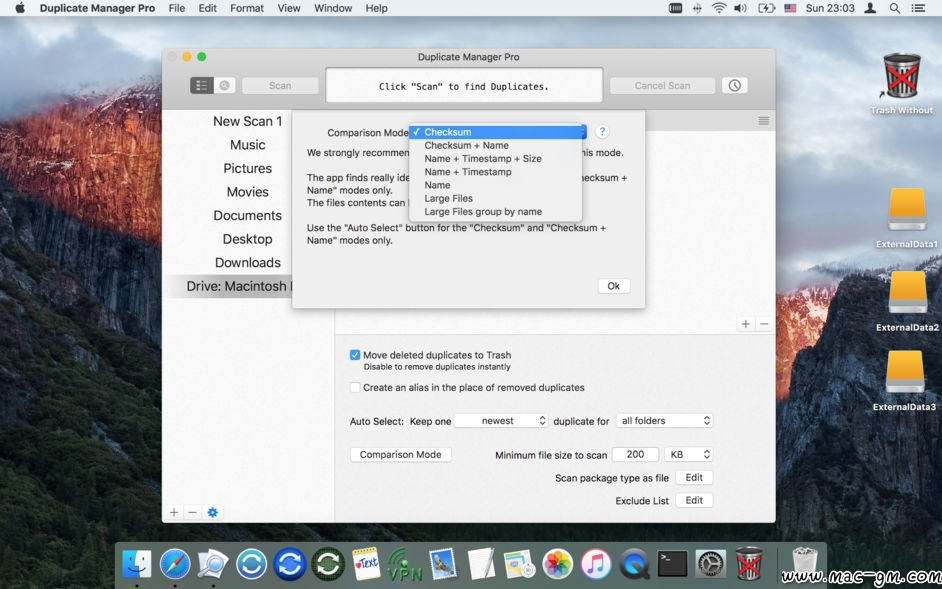942x589 pixels.
Task: Open Notification Center menu bar icon
Action: point(918,8)
